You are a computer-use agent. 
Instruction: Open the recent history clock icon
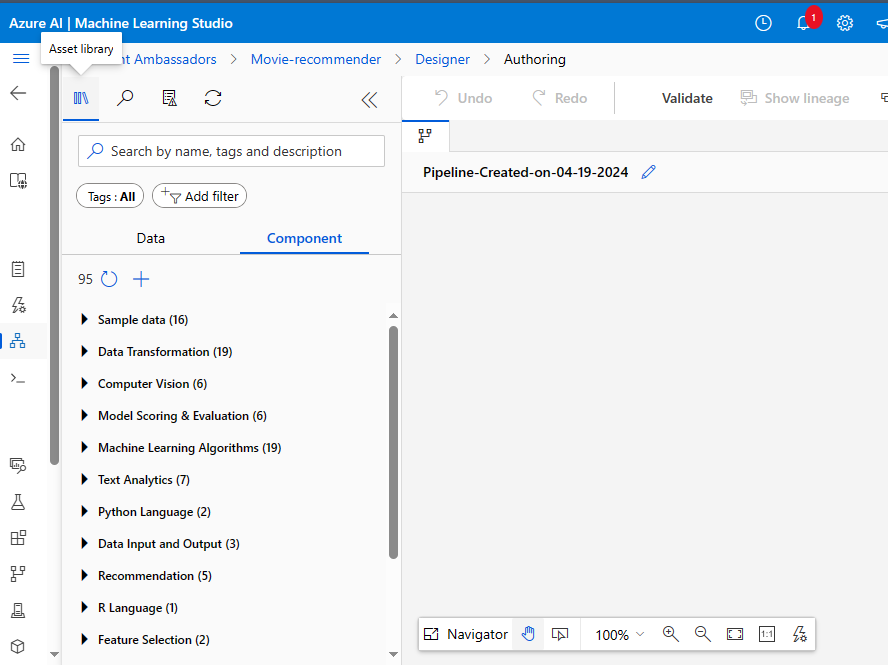coord(763,23)
